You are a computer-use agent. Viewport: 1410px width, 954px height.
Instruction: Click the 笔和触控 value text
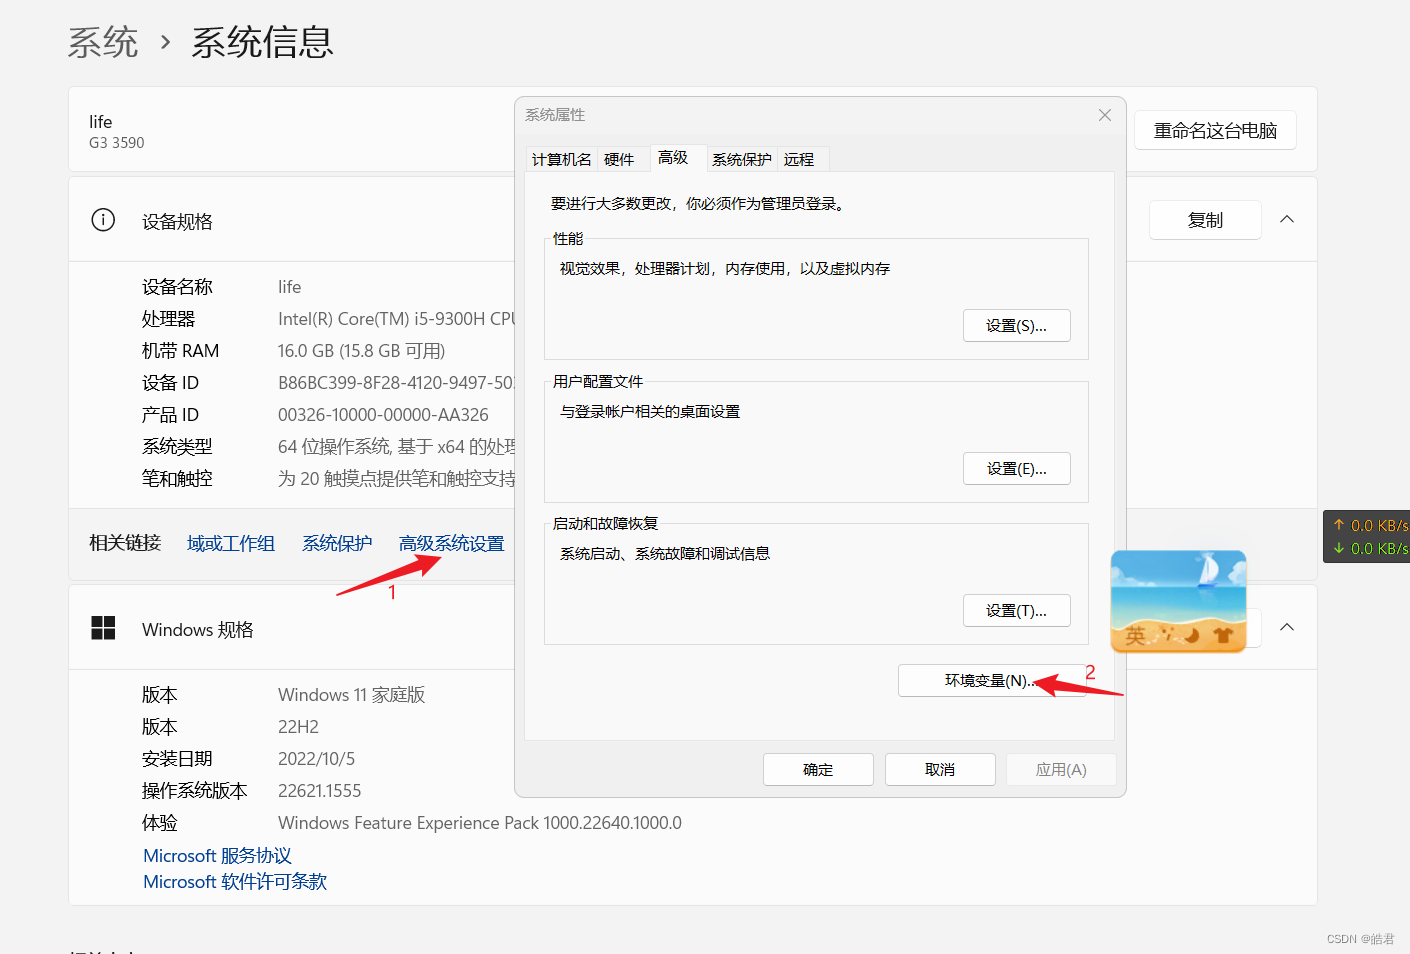(x=396, y=479)
